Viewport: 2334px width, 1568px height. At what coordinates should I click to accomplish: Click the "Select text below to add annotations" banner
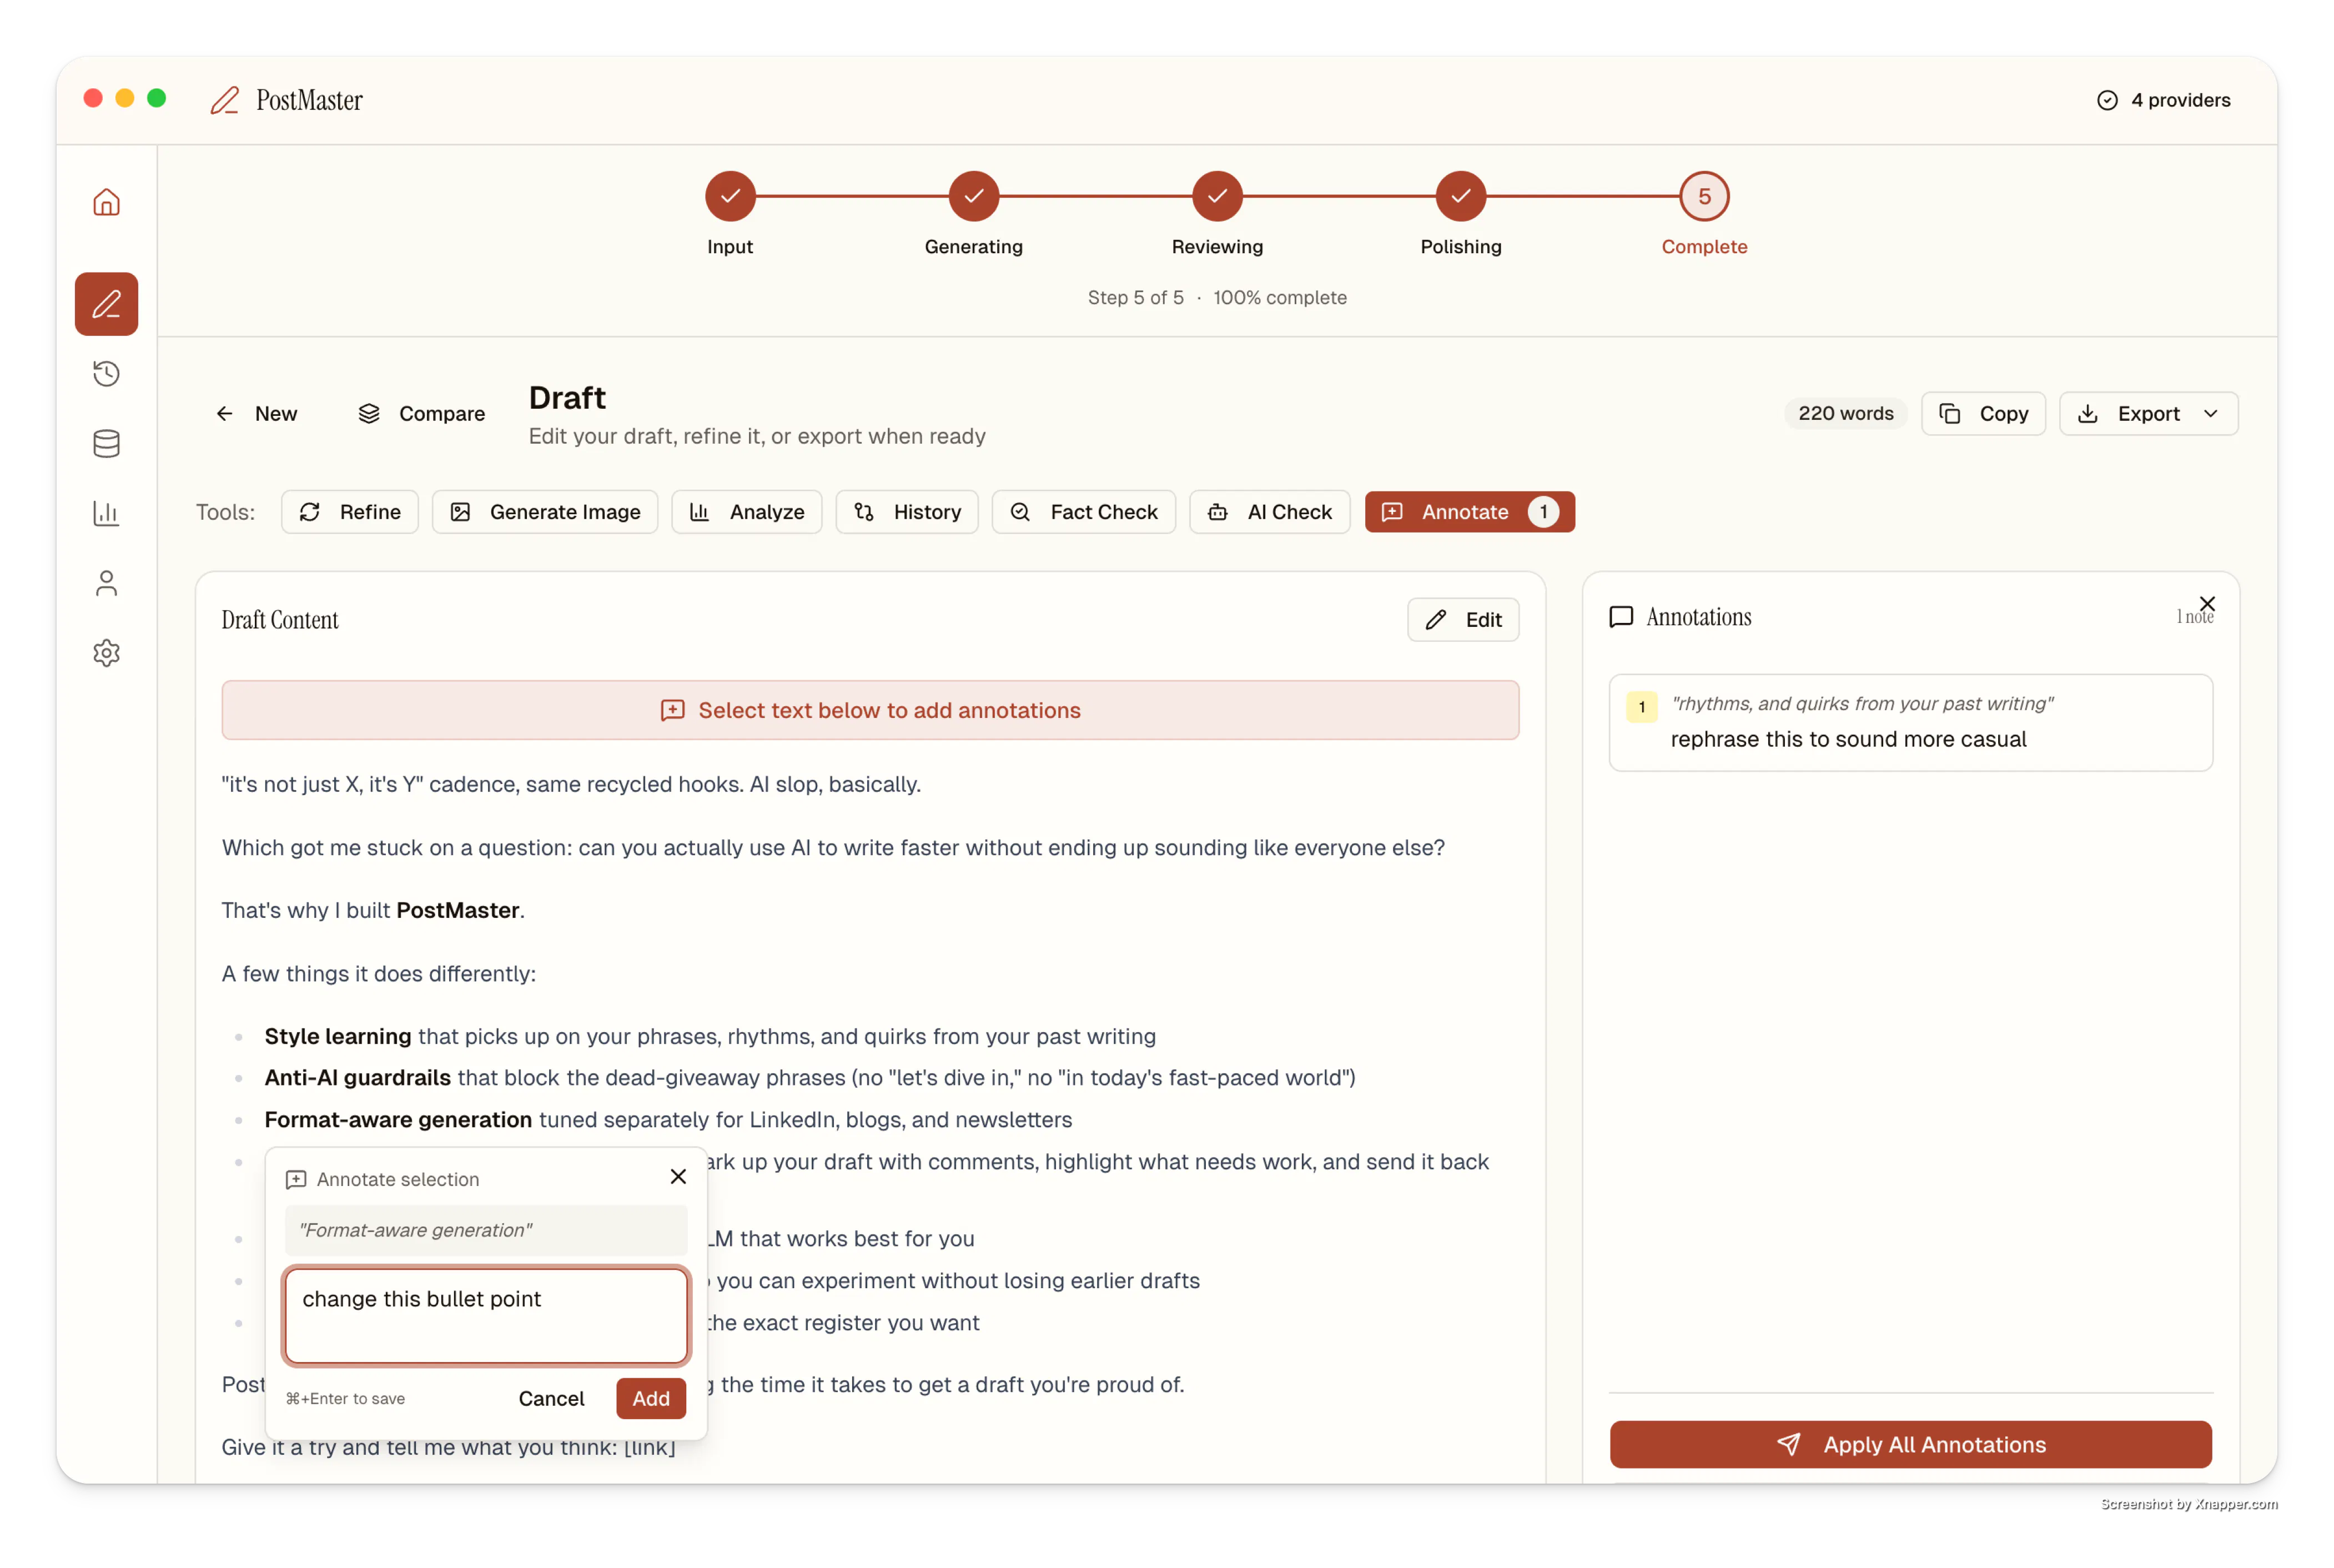(870, 710)
